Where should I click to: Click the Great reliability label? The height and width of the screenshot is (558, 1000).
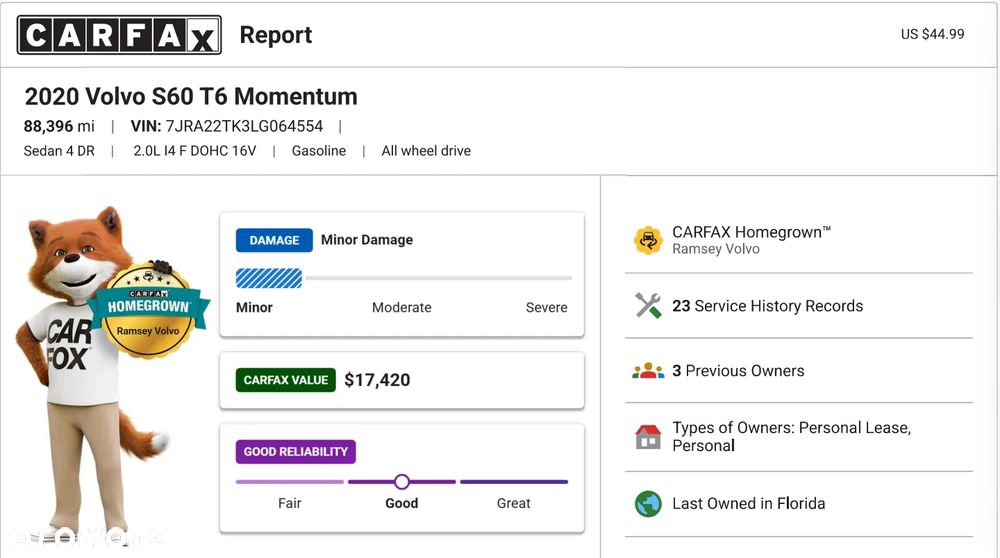click(513, 503)
